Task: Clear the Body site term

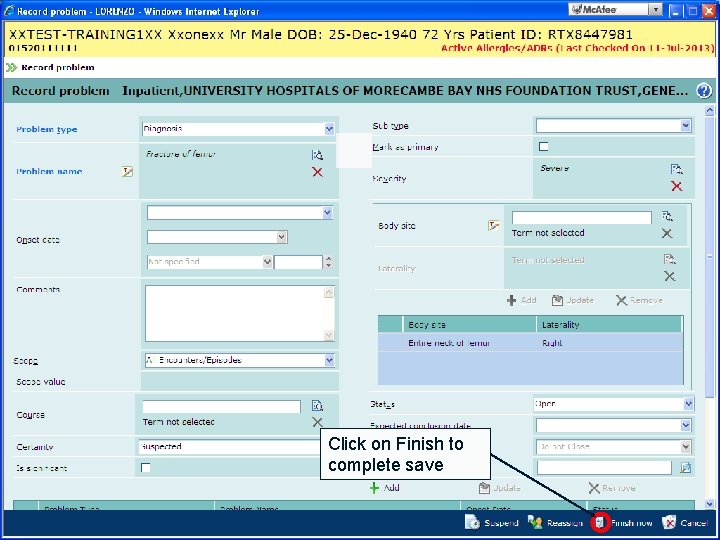Action: (x=667, y=233)
